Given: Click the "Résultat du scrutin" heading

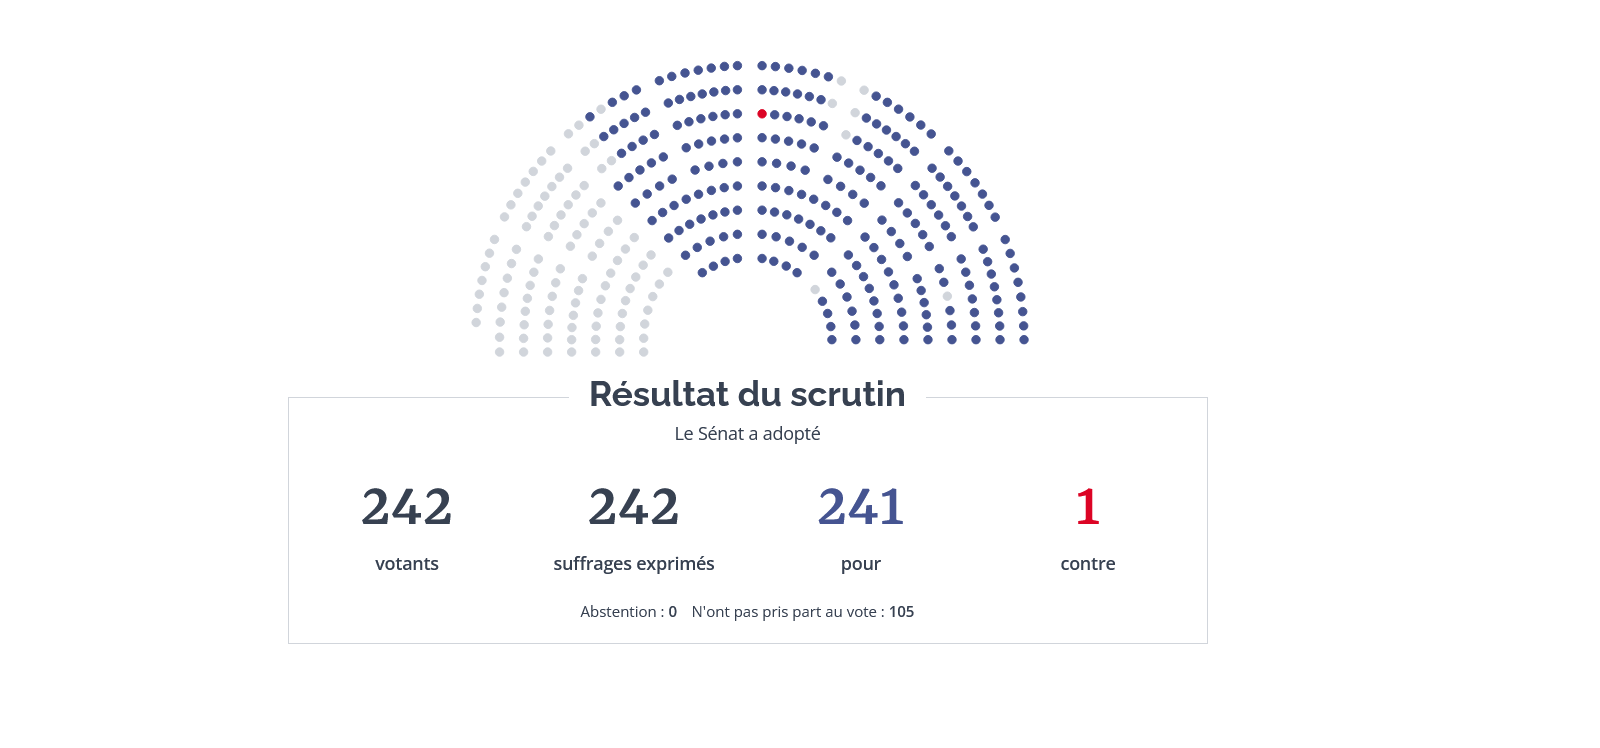Looking at the screenshot, I should click(x=747, y=394).
